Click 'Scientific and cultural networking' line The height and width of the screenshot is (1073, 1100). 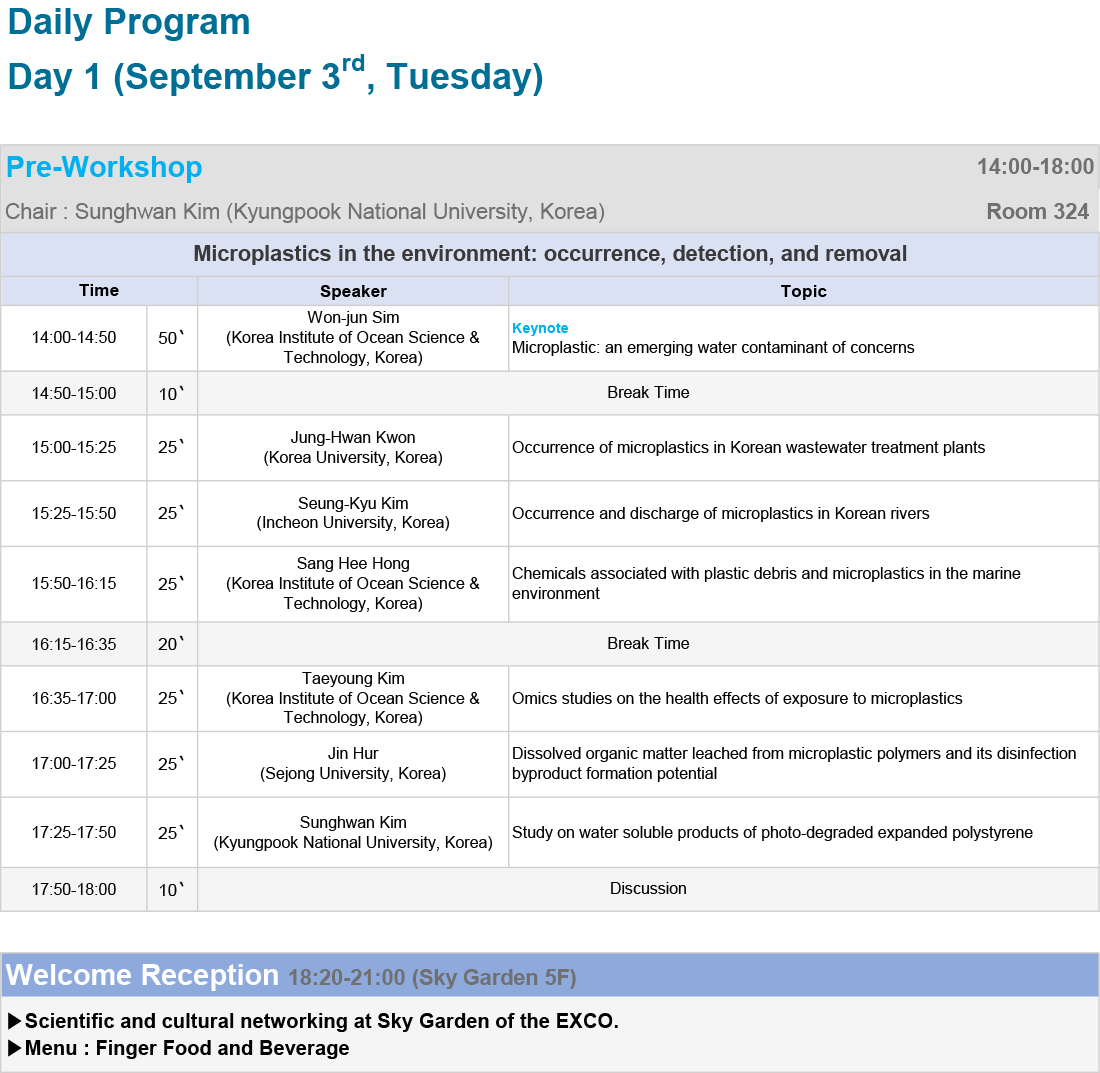pyautogui.click(x=314, y=1020)
